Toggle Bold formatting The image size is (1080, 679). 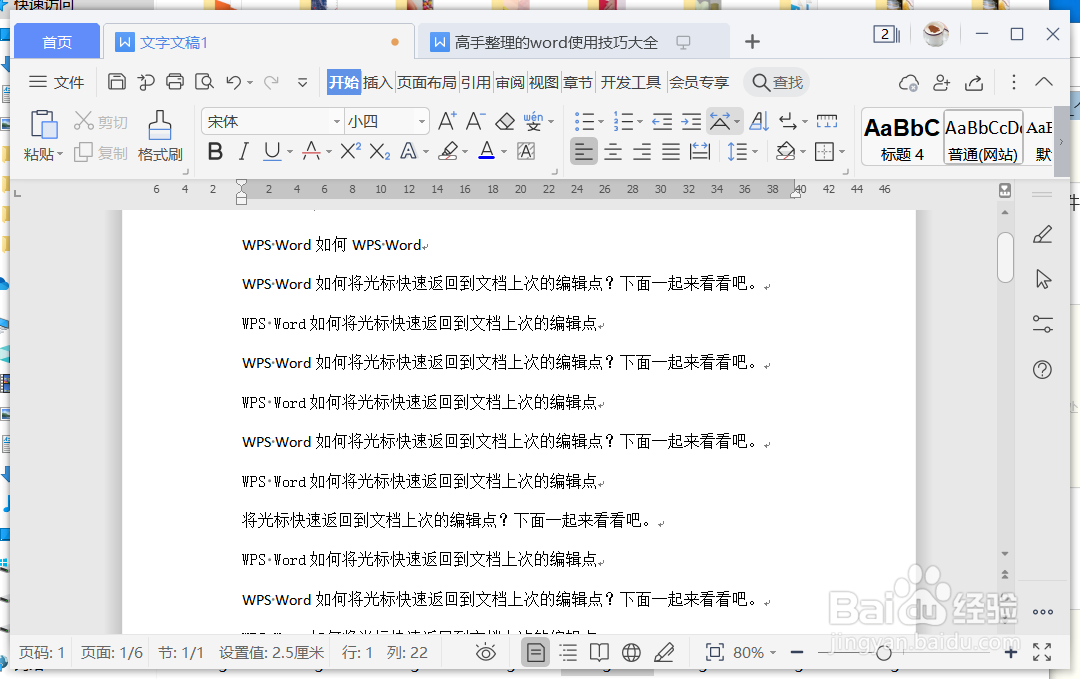coord(215,151)
